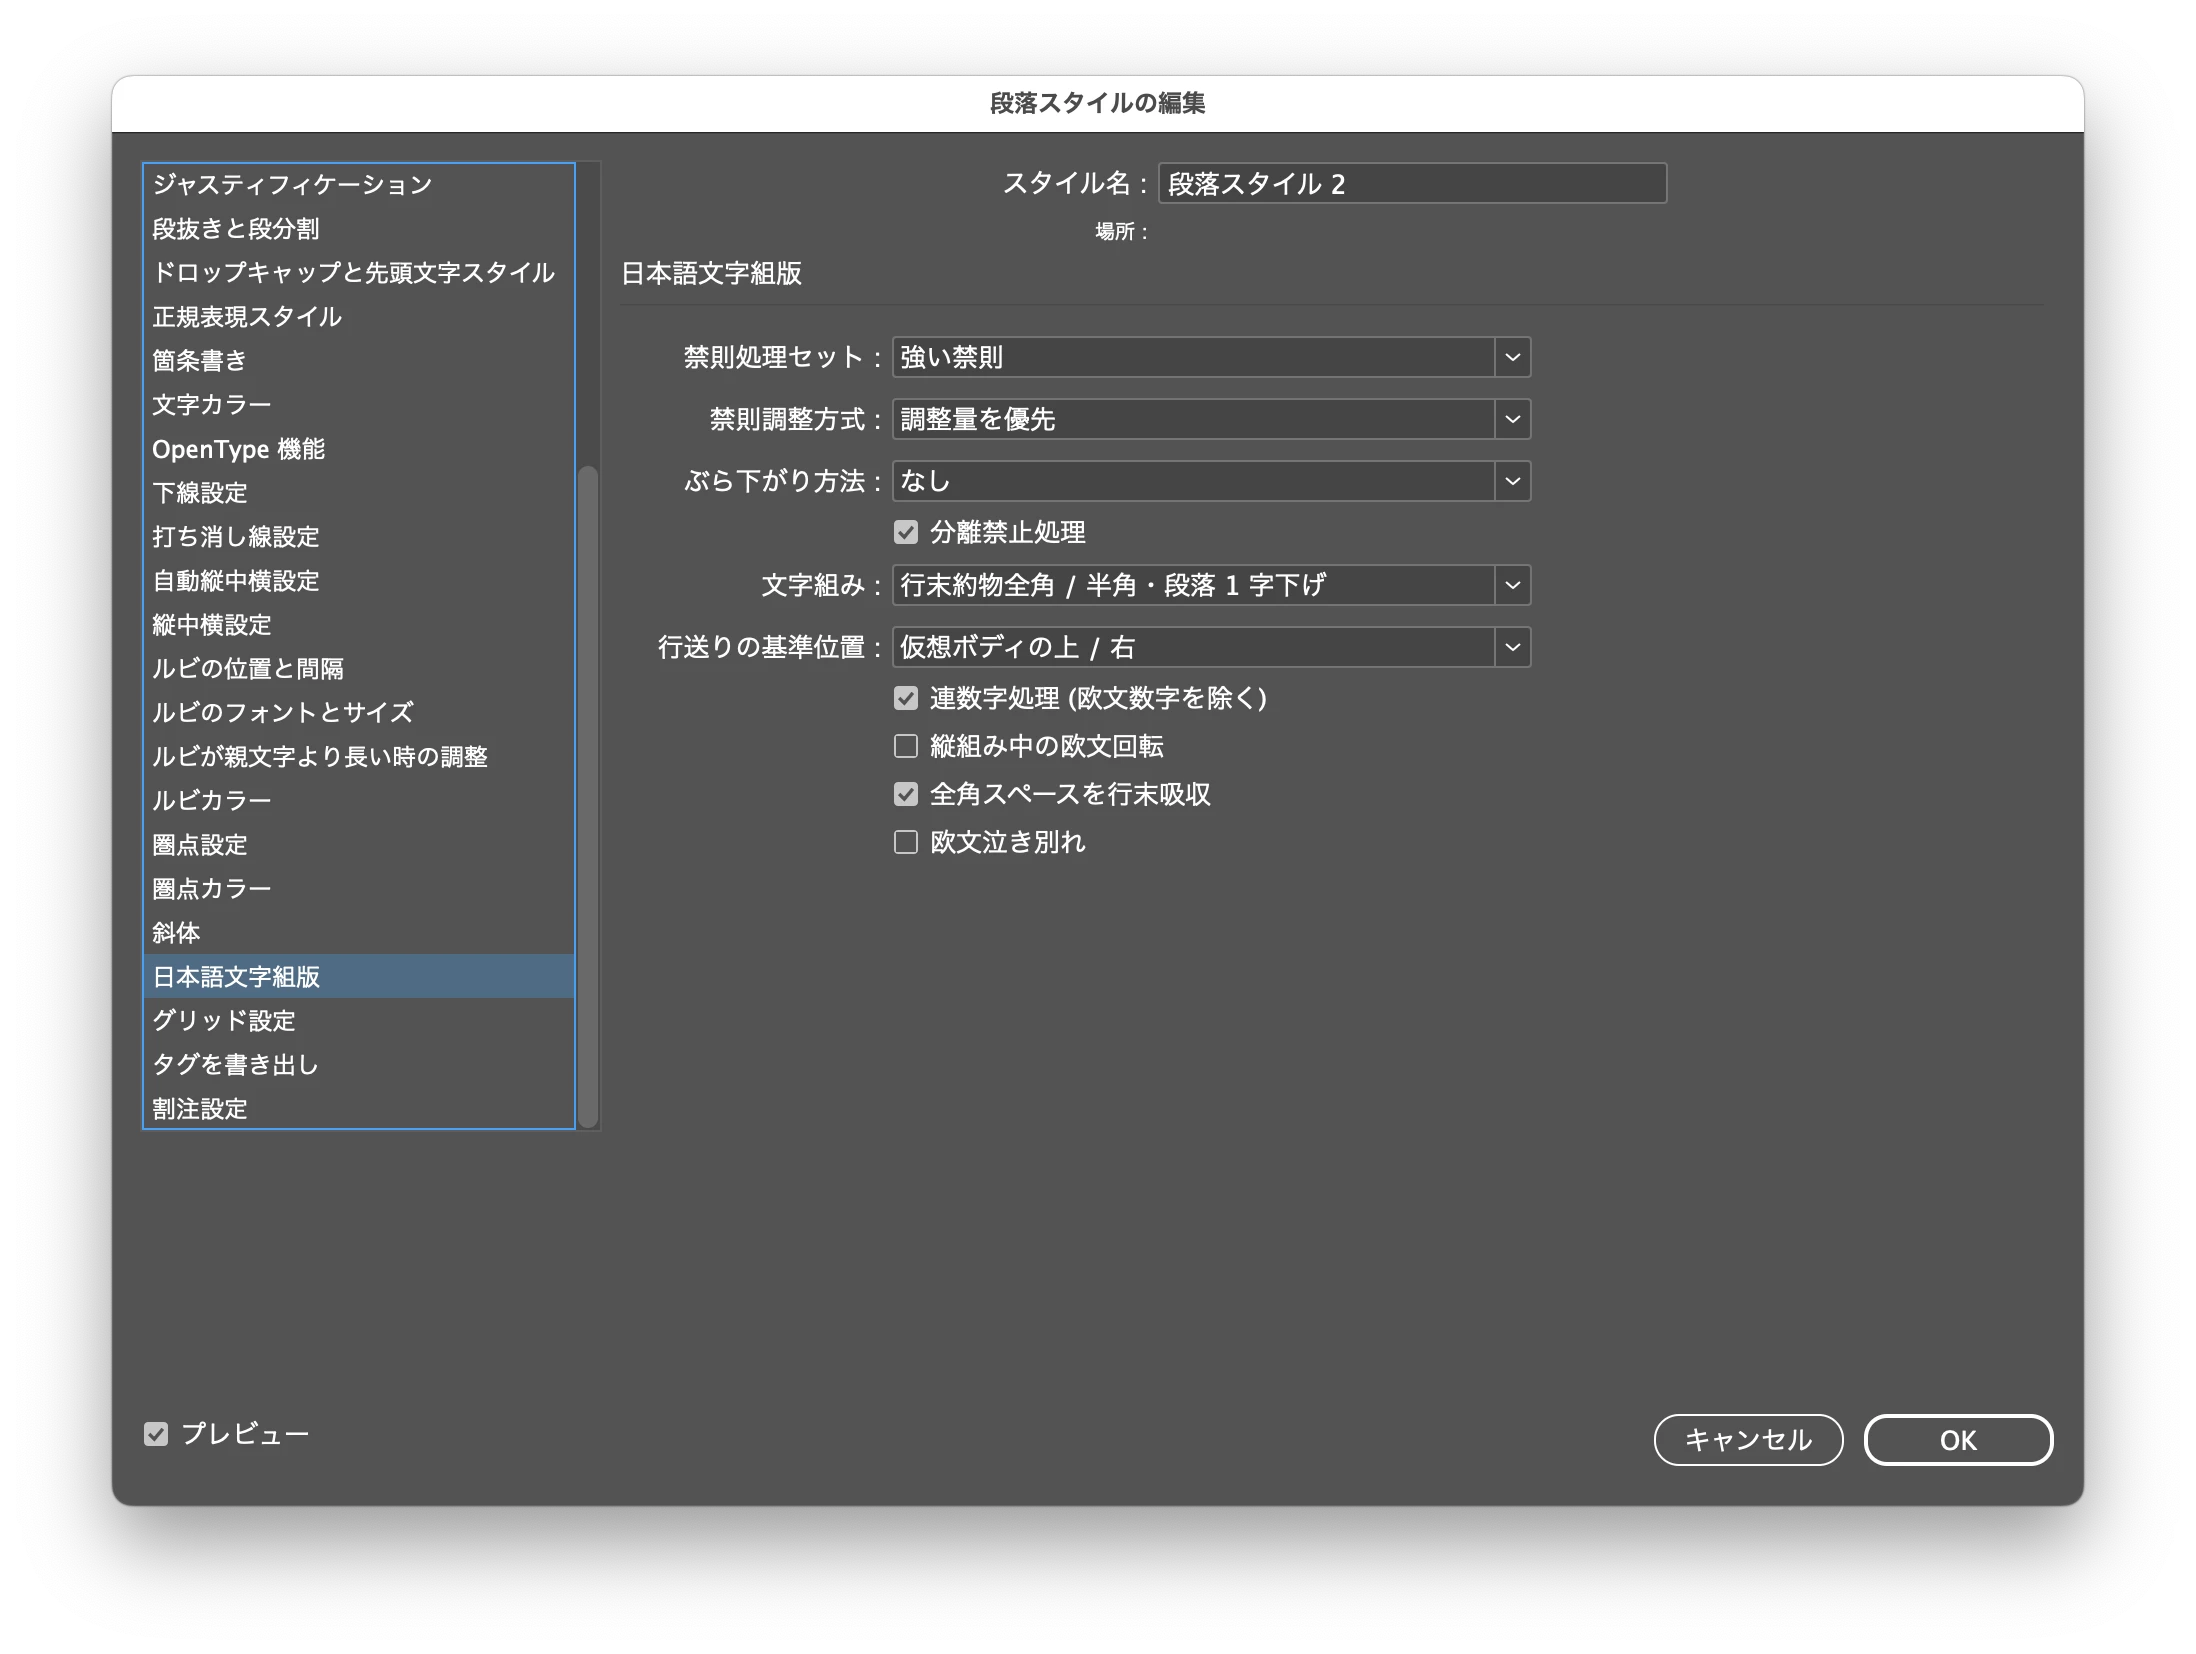Disable 全角スペースを行末吸収 checkbox
The image size is (2196, 1654).
[x=906, y=794]
